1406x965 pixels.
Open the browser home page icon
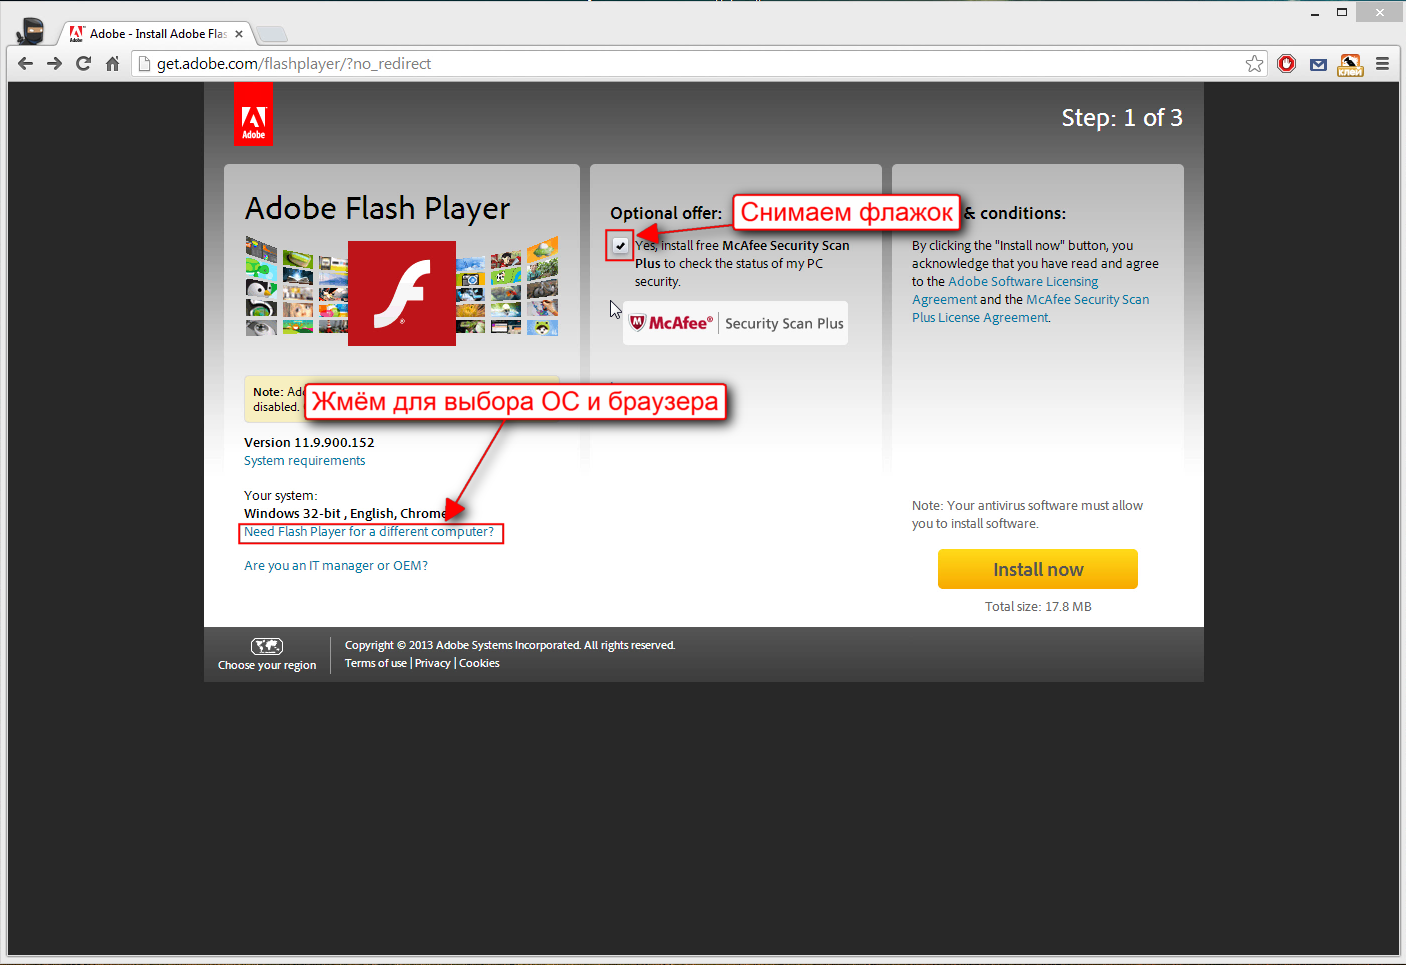coord(112,63)
